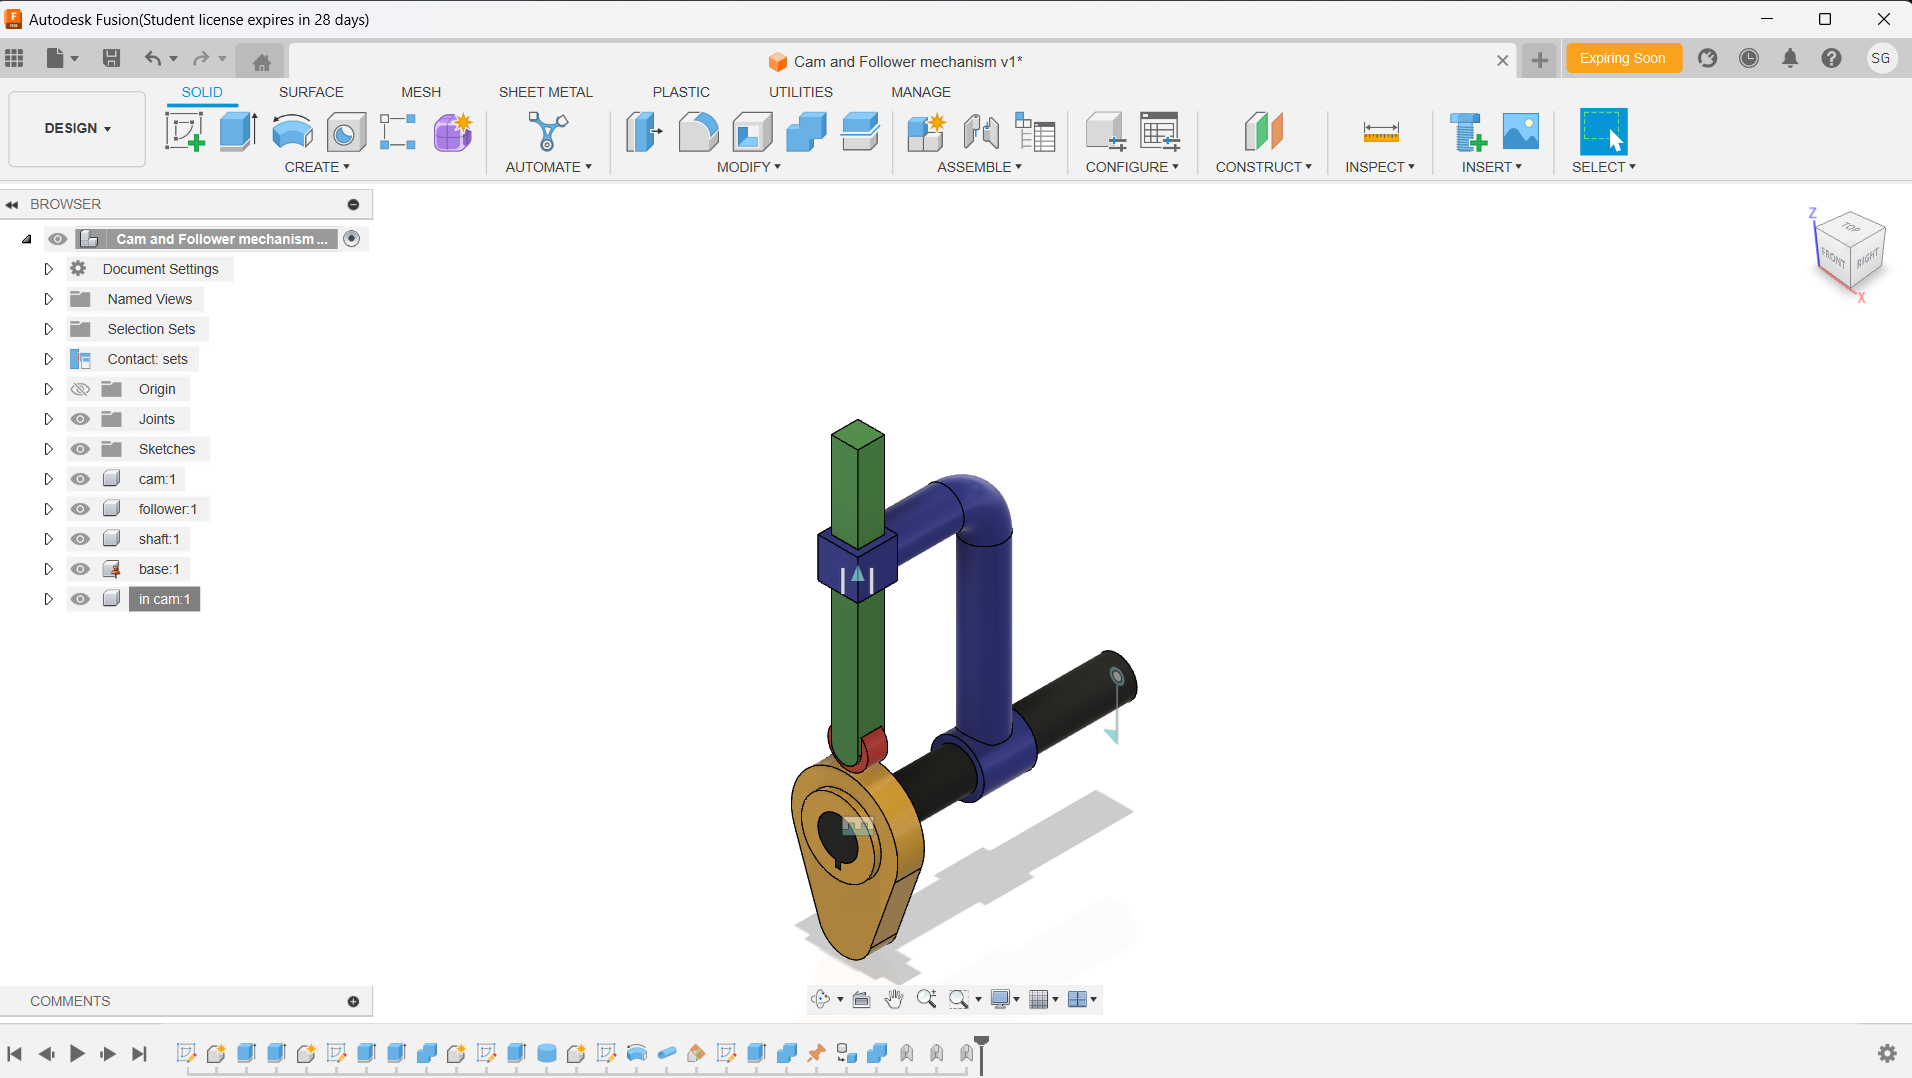
Task: Hide the follower:1 component
Action: coord(80,509)
